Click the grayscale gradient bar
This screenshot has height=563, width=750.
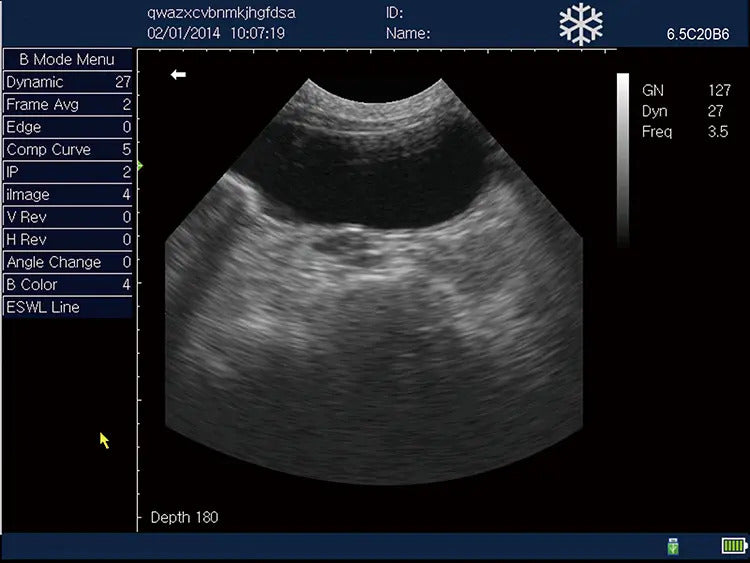coord(623,158)
